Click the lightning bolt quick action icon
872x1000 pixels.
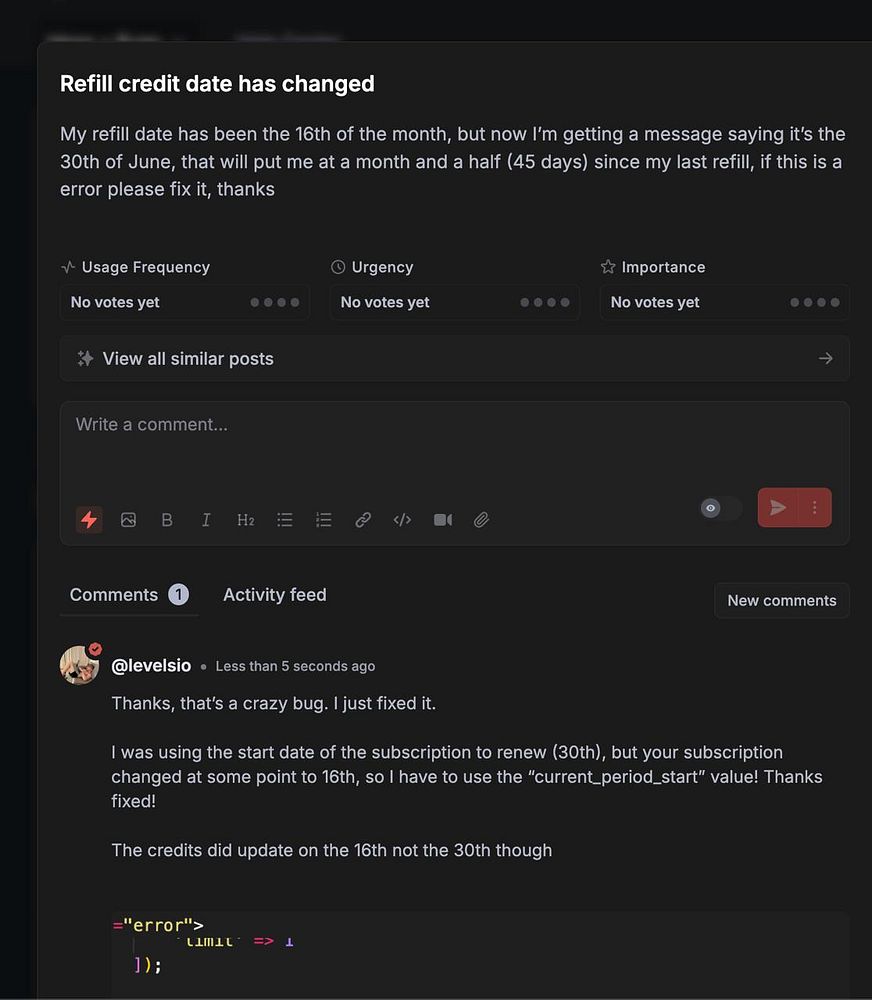[x=89, y=520]
